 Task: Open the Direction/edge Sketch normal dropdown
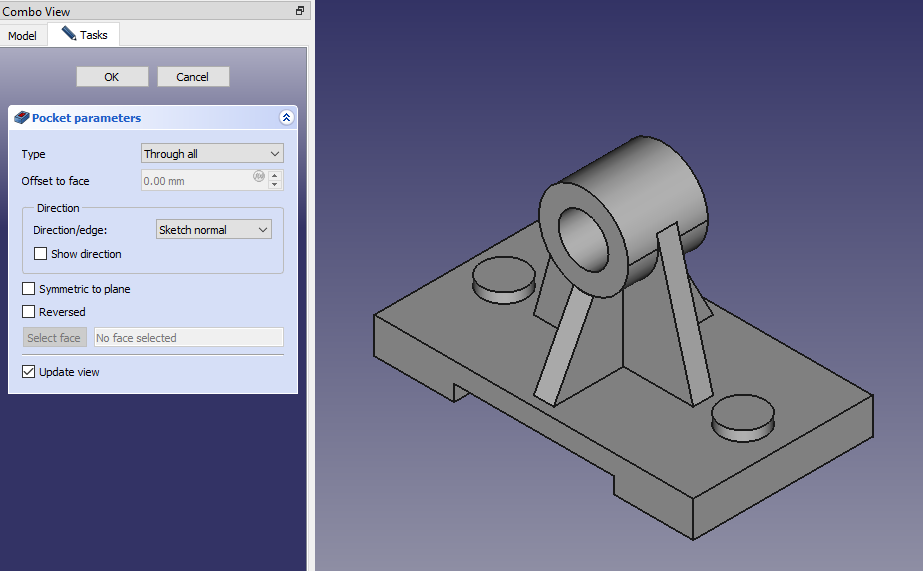[214, 230]
